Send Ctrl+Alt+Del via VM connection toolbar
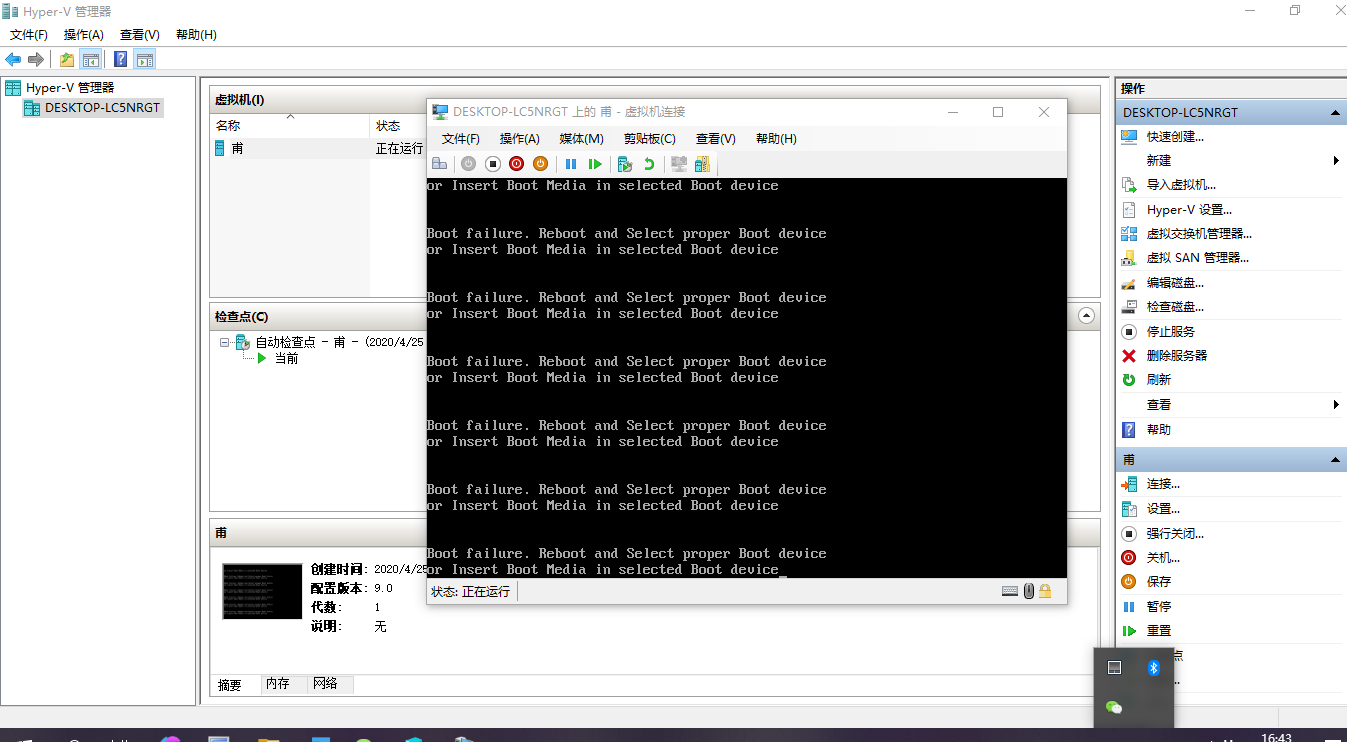 (x=439, y=164)
